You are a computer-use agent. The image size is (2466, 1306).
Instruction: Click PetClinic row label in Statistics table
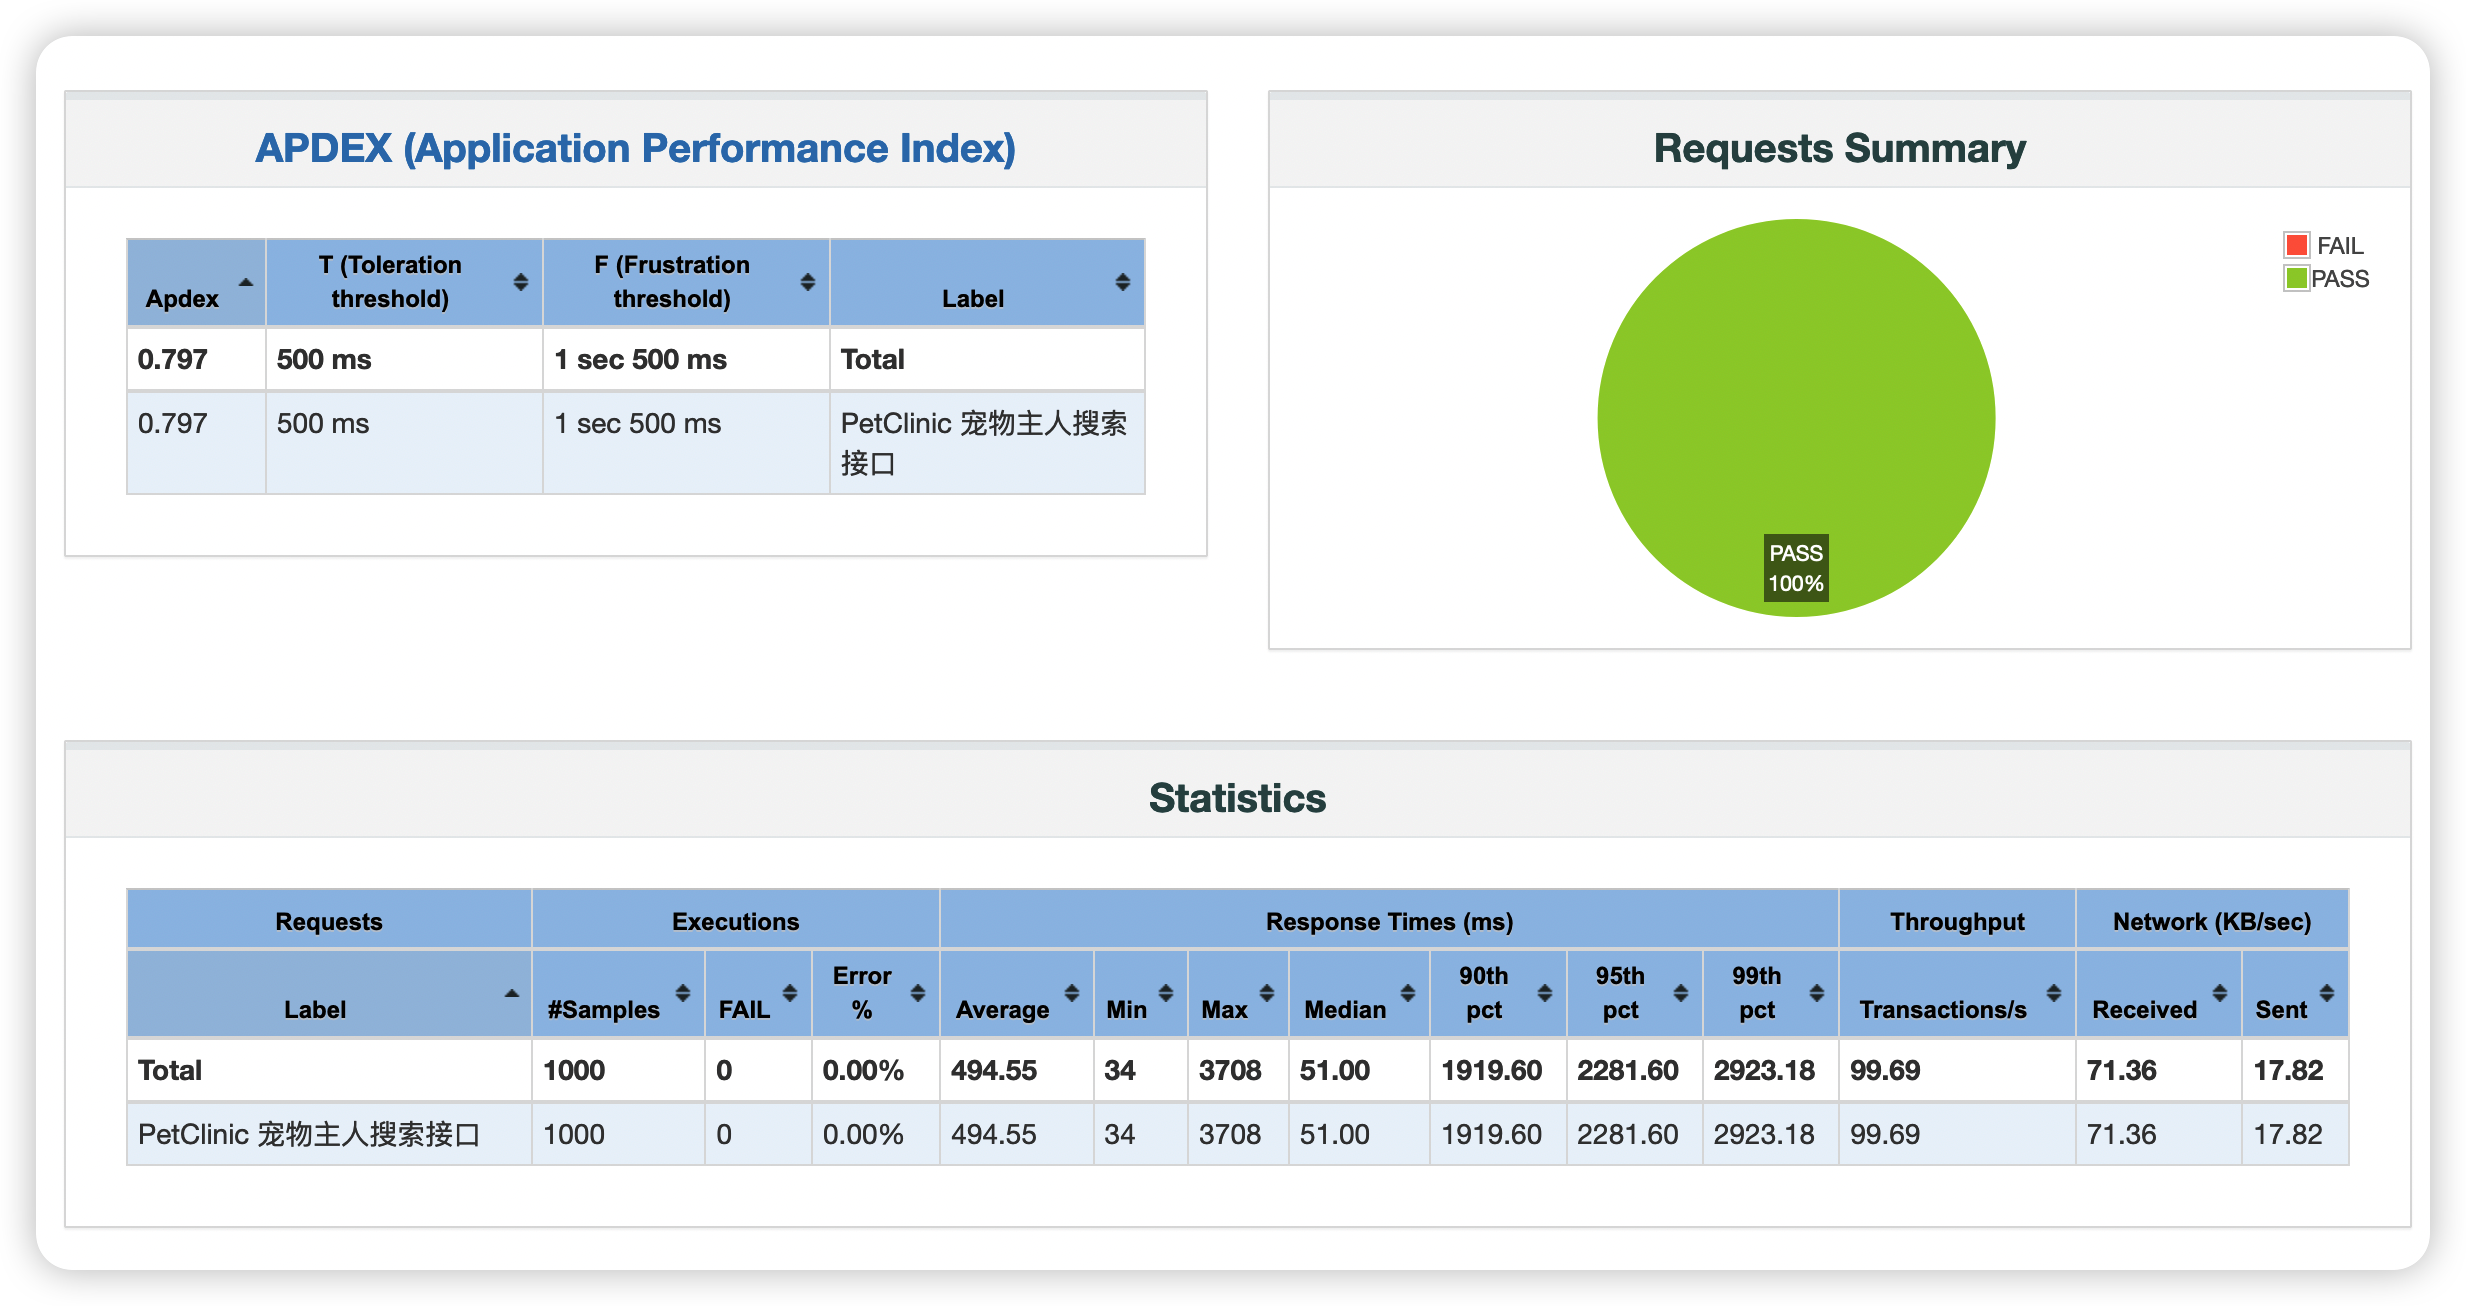pyautogui.click(x=309, y=1134)
